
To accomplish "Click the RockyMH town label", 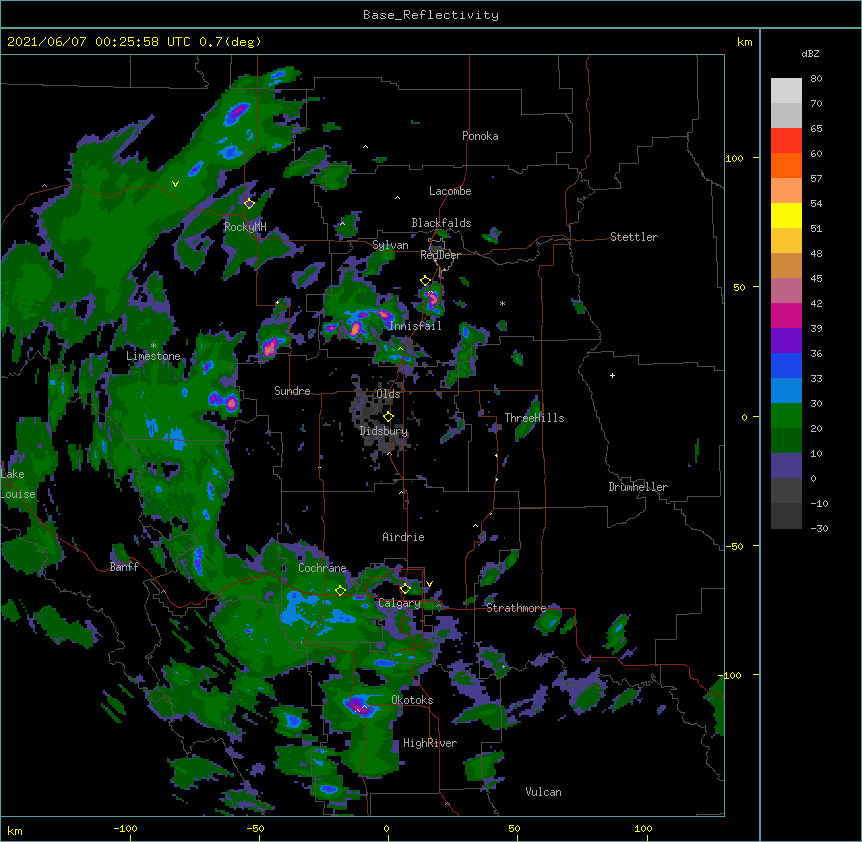I will click(x=245, y=227).
